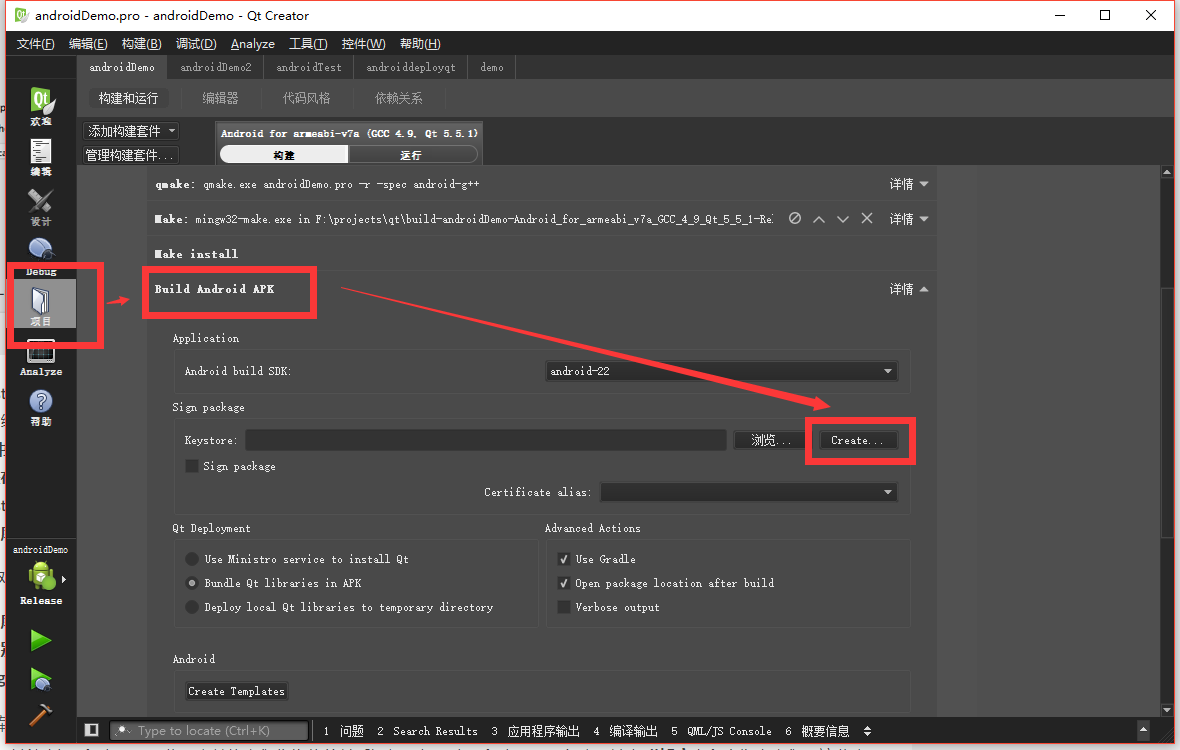Click vertical scrollbar down arrow
Viewport: 1180px width, 750px height.
point(1166,709)
